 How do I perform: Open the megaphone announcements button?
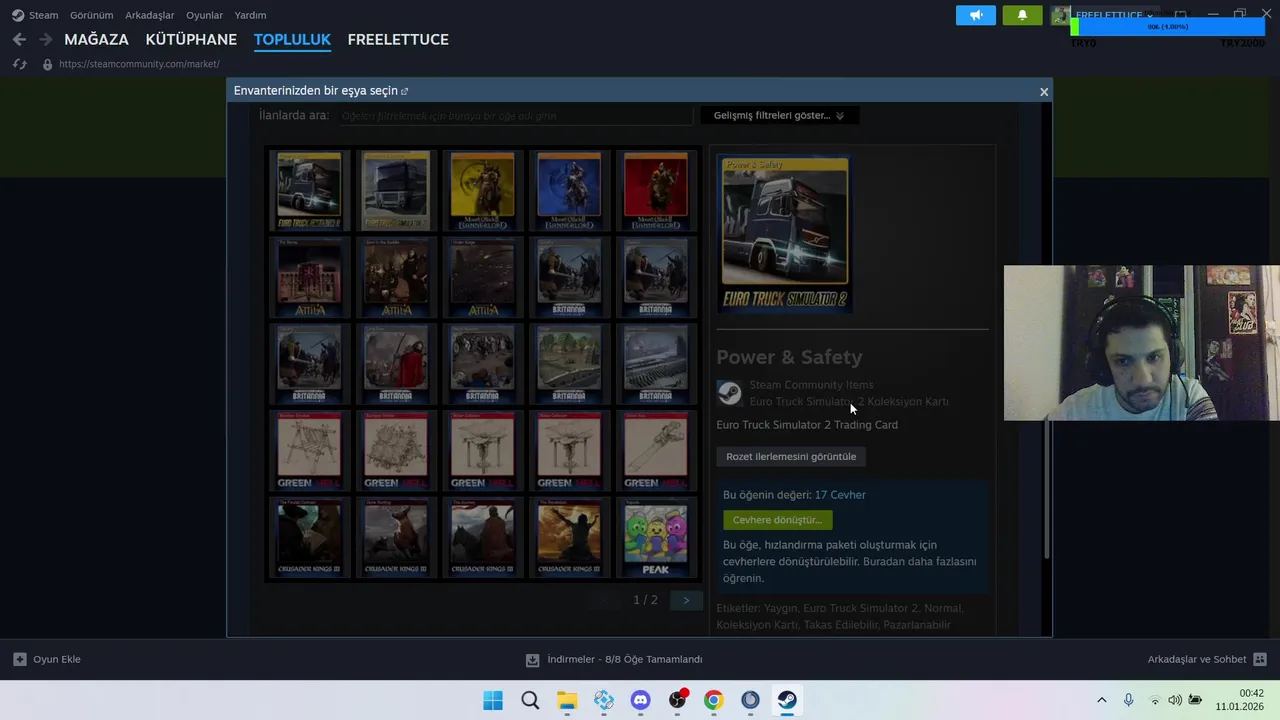pyautogui.click(x=976, y=15)
